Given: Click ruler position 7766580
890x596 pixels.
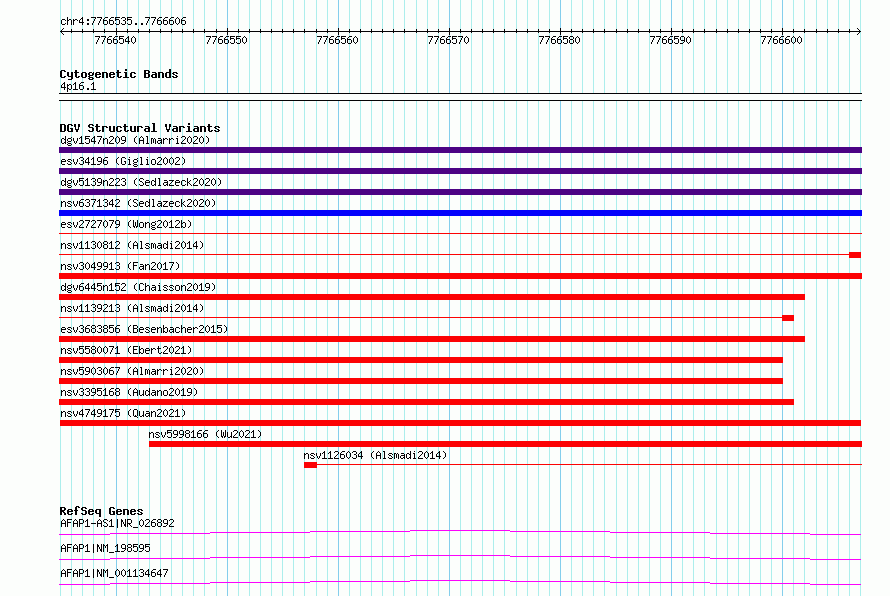Looking at the screenshot, I should click(560, 40).
